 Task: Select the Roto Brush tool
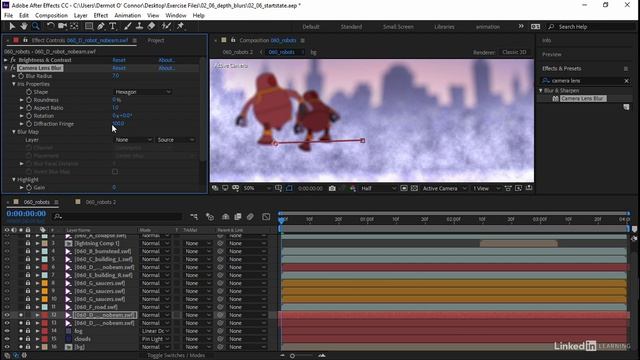(166, 26)
